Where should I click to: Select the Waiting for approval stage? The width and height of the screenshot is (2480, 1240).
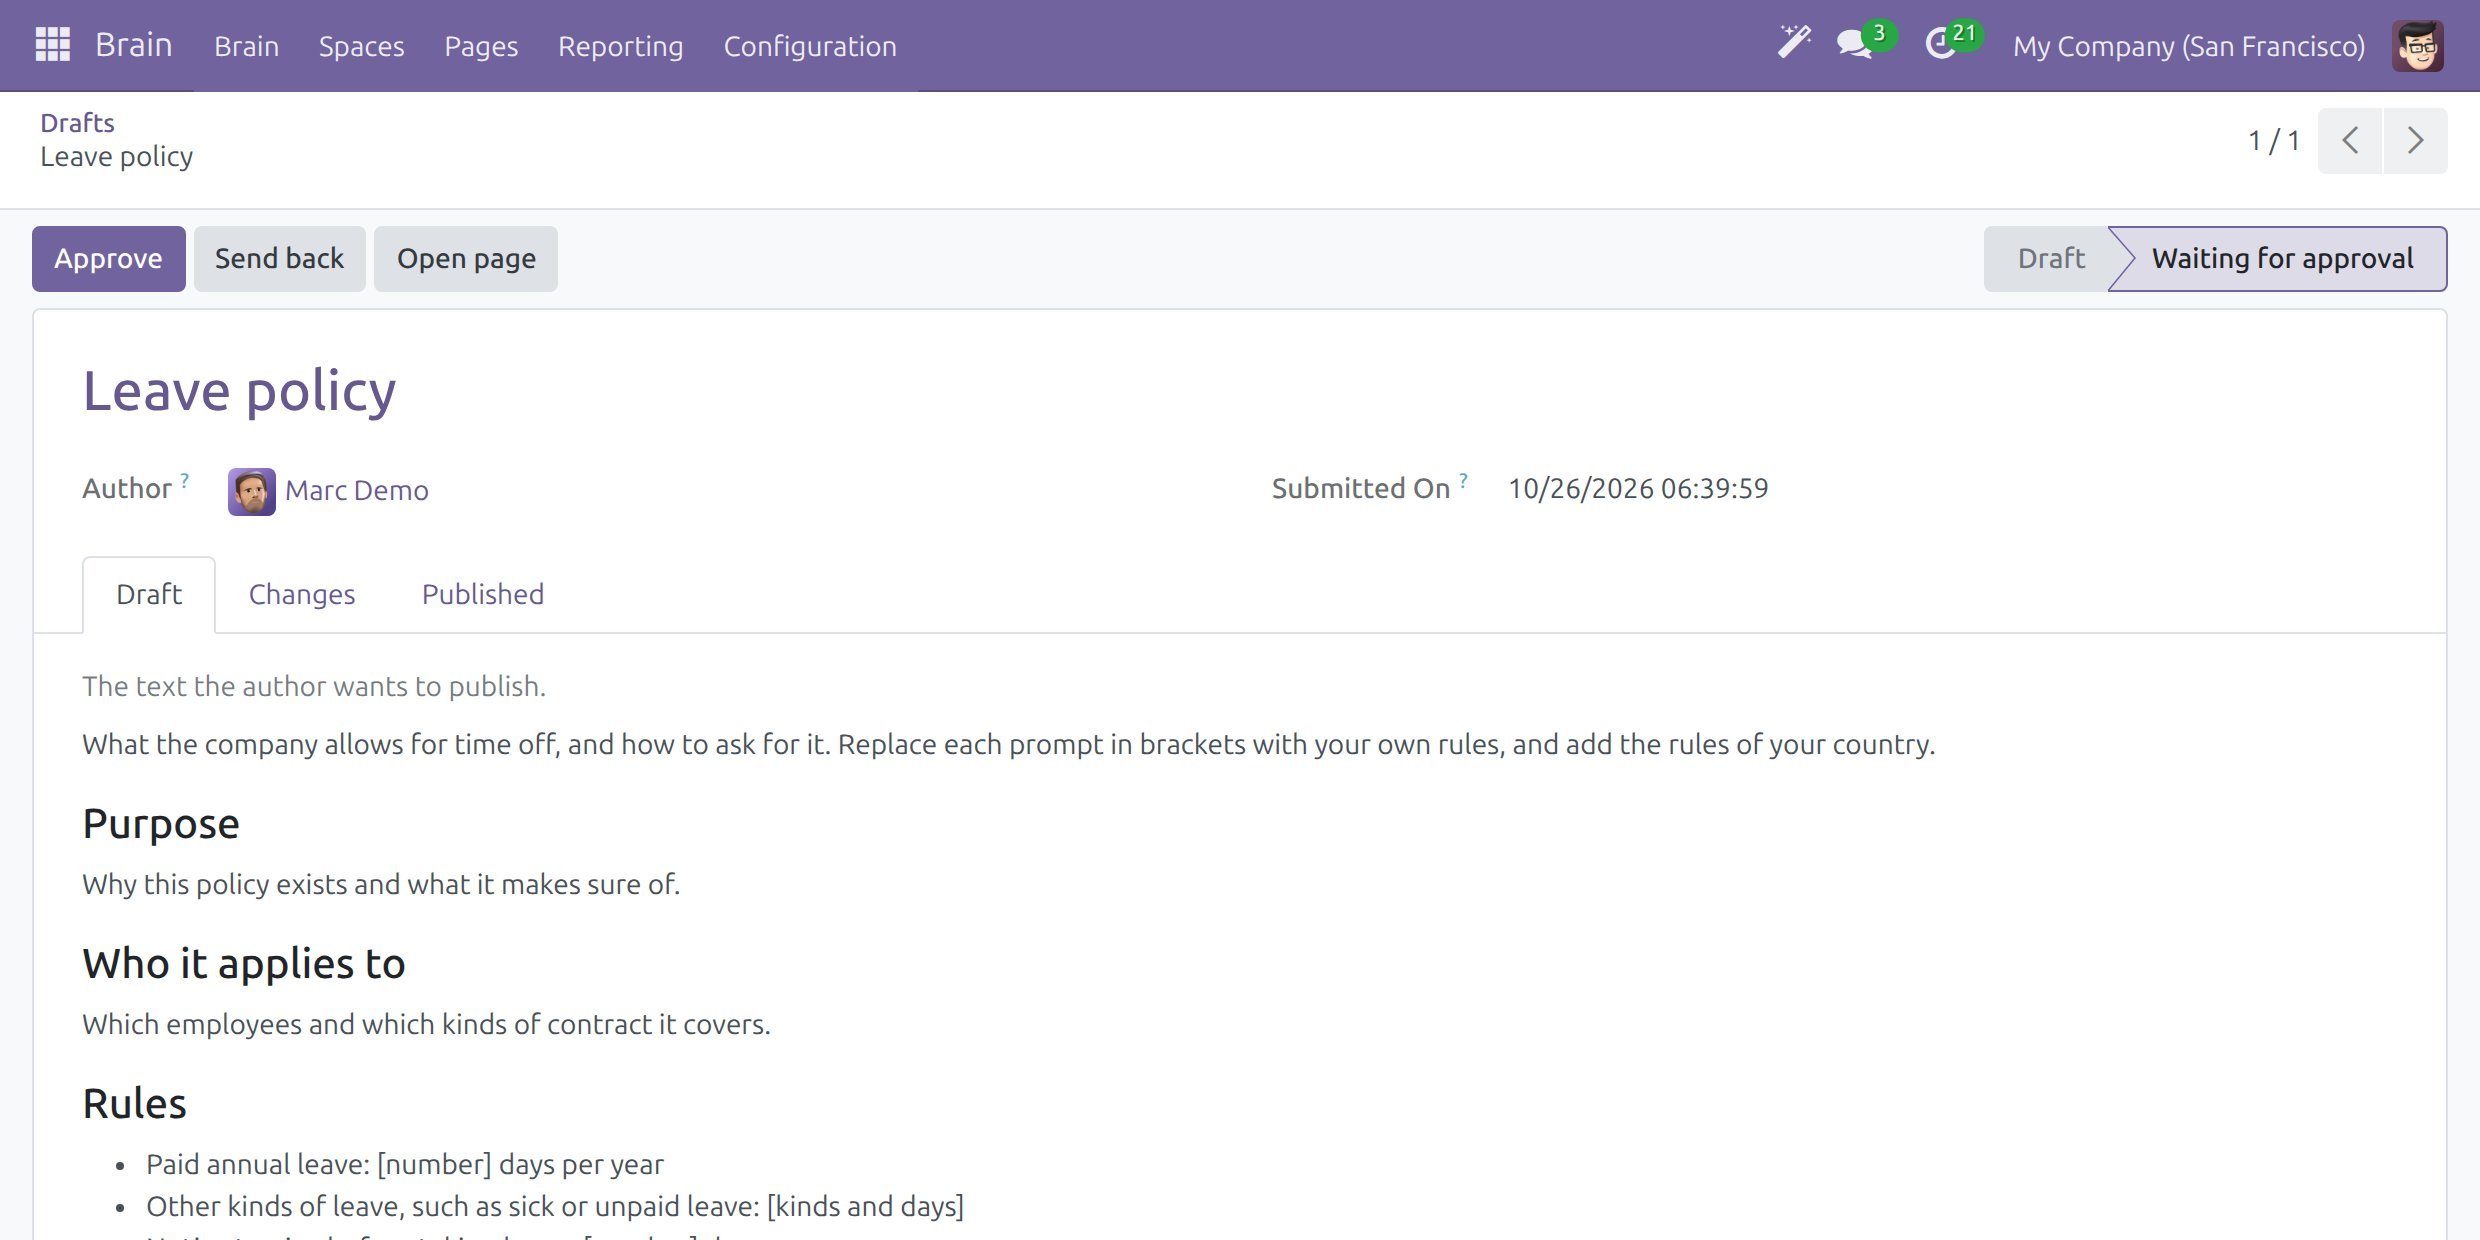pos(2282,259)
